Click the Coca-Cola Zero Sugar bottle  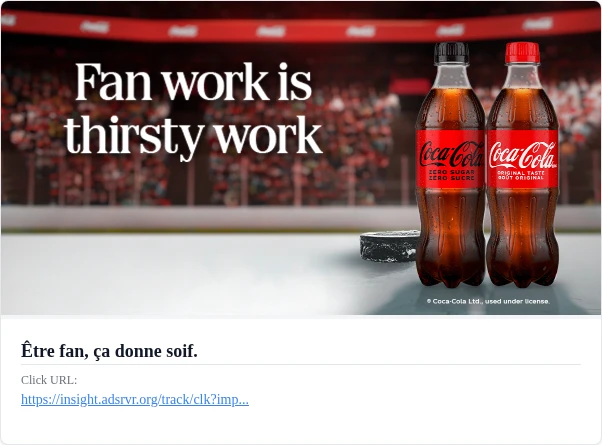[x=450, y=164]
